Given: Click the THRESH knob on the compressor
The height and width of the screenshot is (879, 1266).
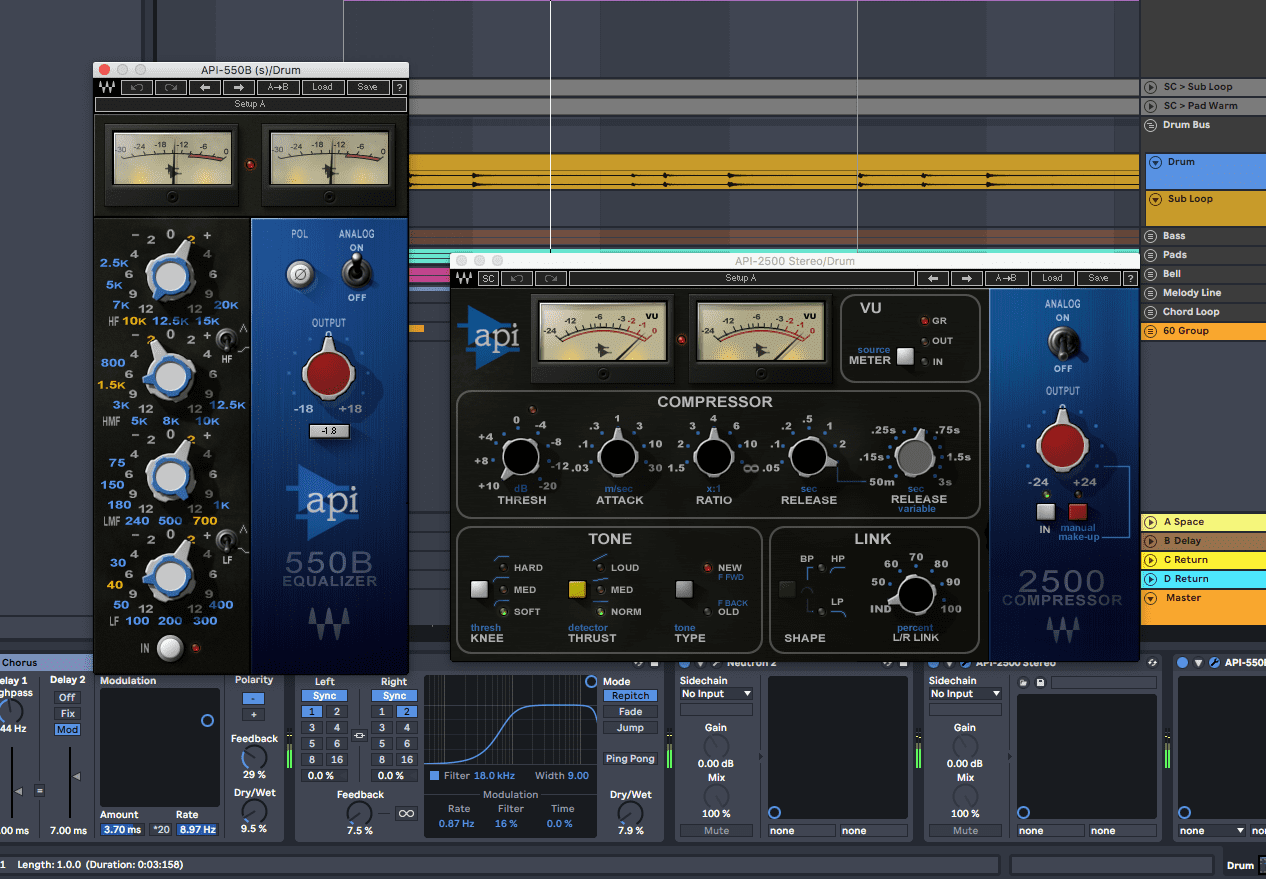Looking at the screenshot, I should pos(520,458).
